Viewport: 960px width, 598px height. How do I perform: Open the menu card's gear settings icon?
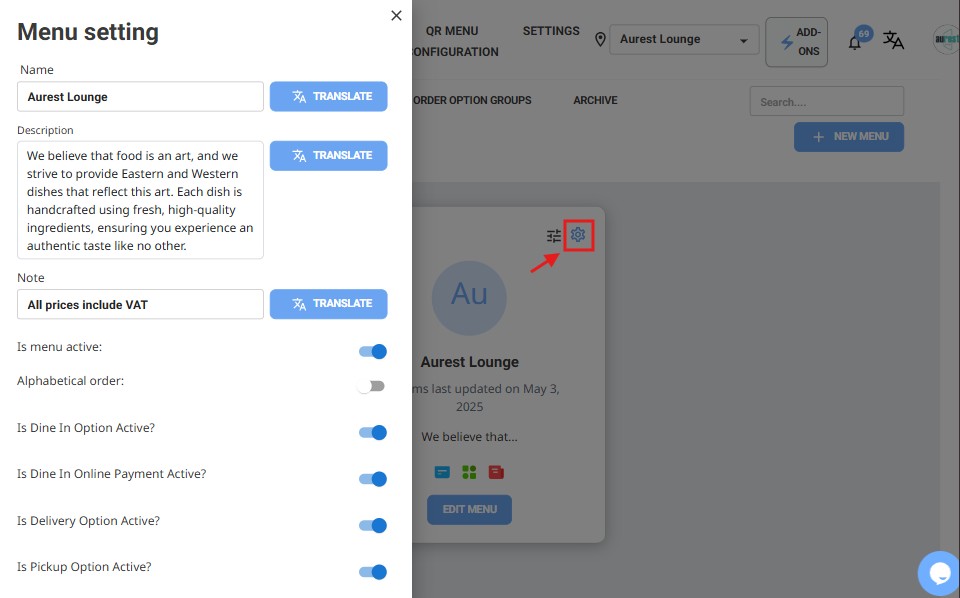tap(578, 235)
